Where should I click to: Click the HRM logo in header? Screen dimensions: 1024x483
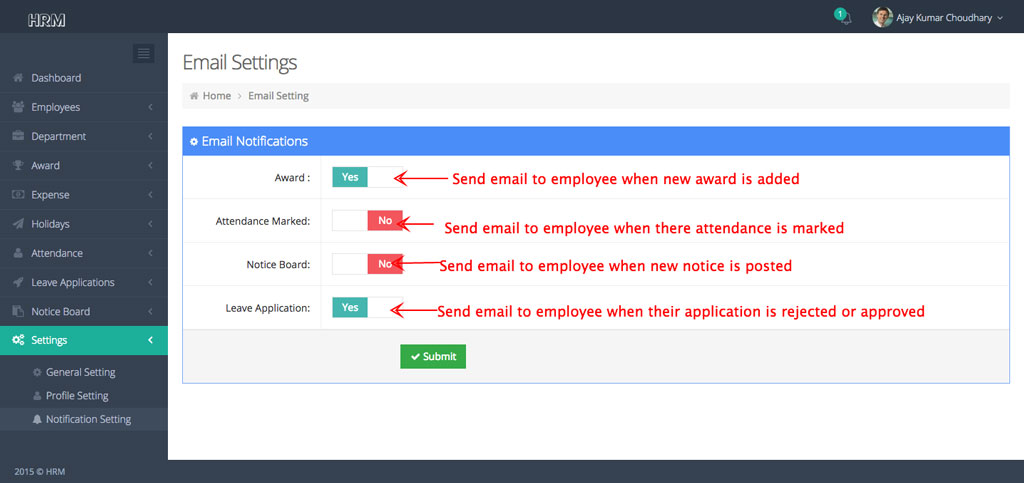(x=46, y=19)
